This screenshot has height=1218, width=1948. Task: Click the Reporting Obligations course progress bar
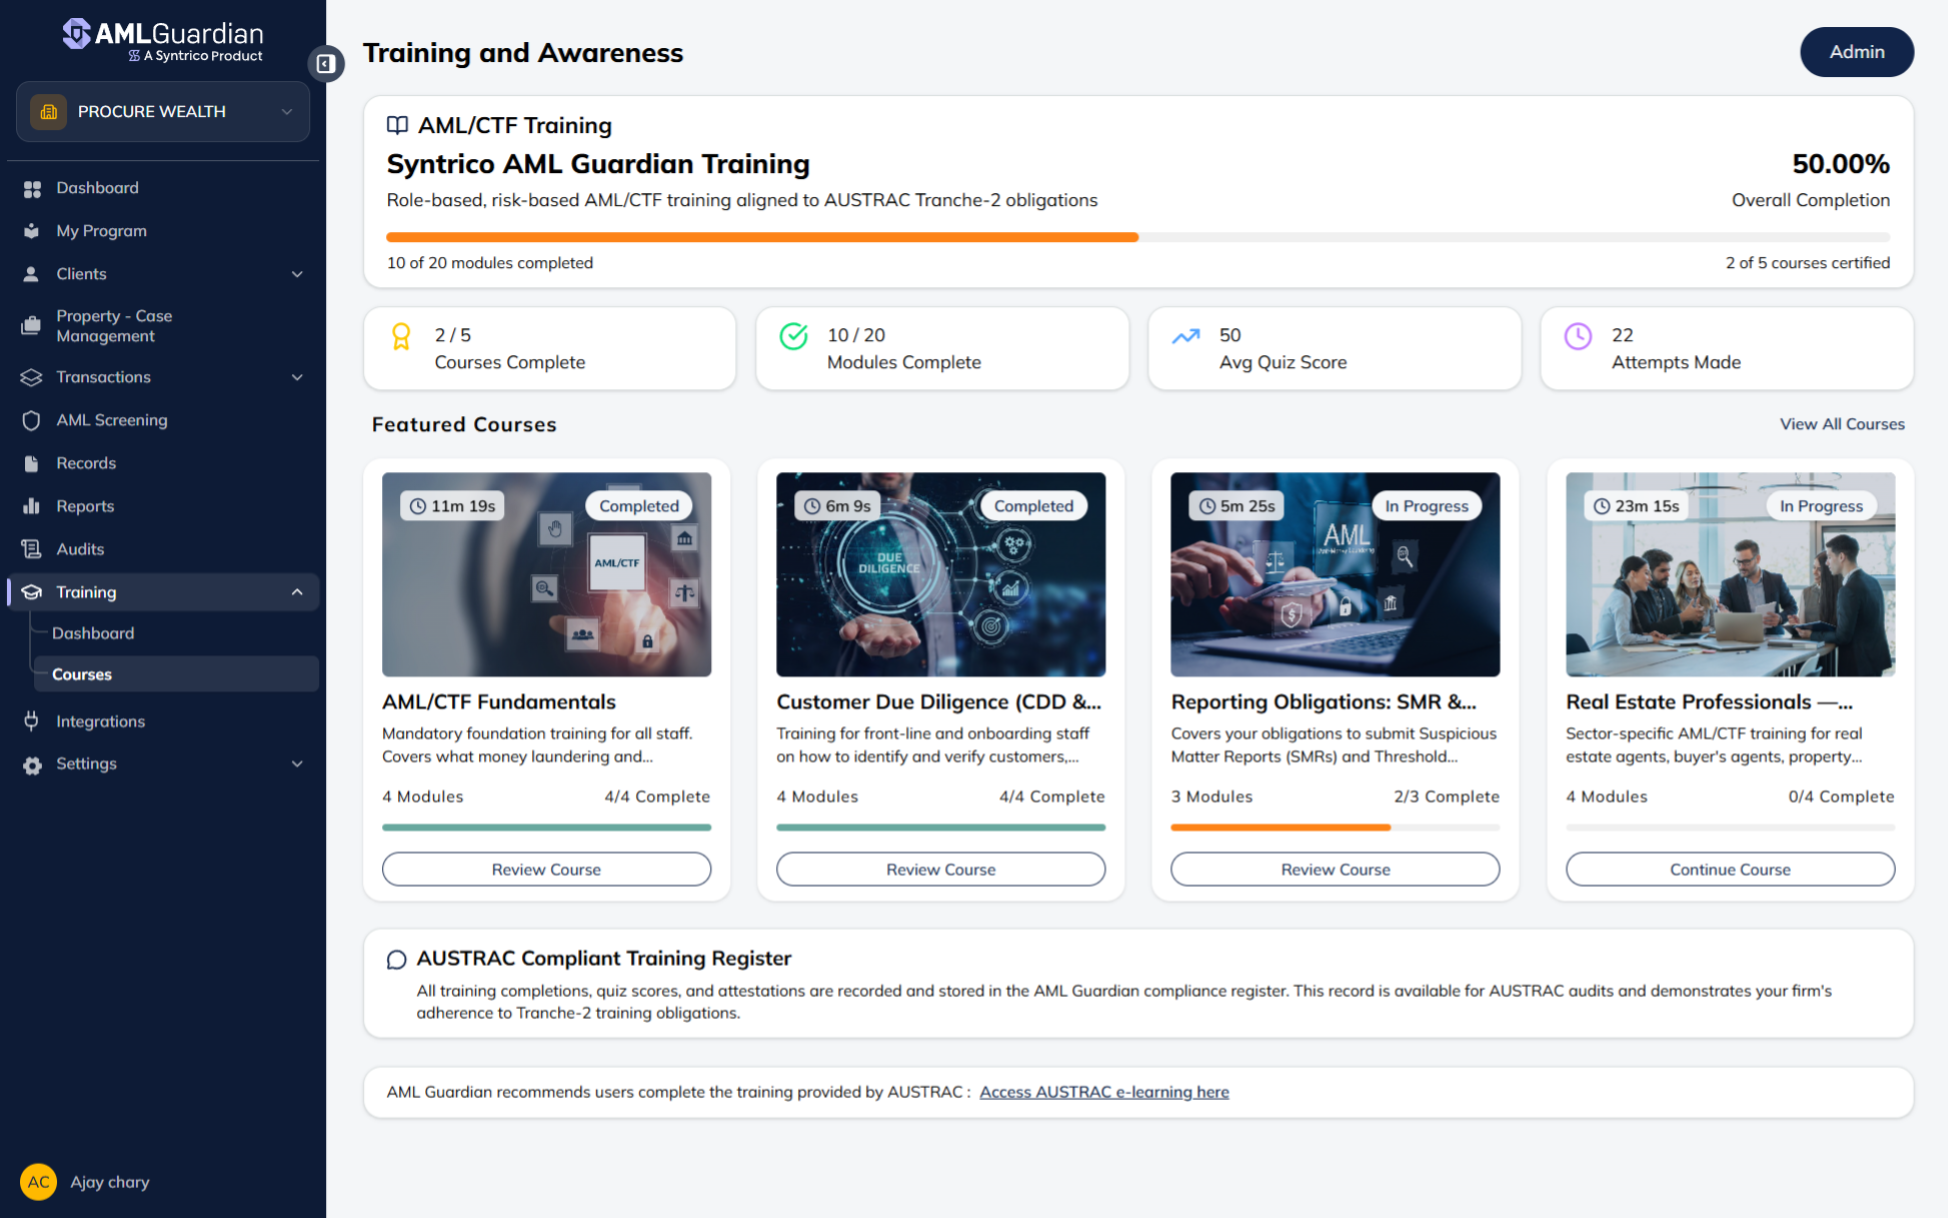click(x=1335, y=827)
